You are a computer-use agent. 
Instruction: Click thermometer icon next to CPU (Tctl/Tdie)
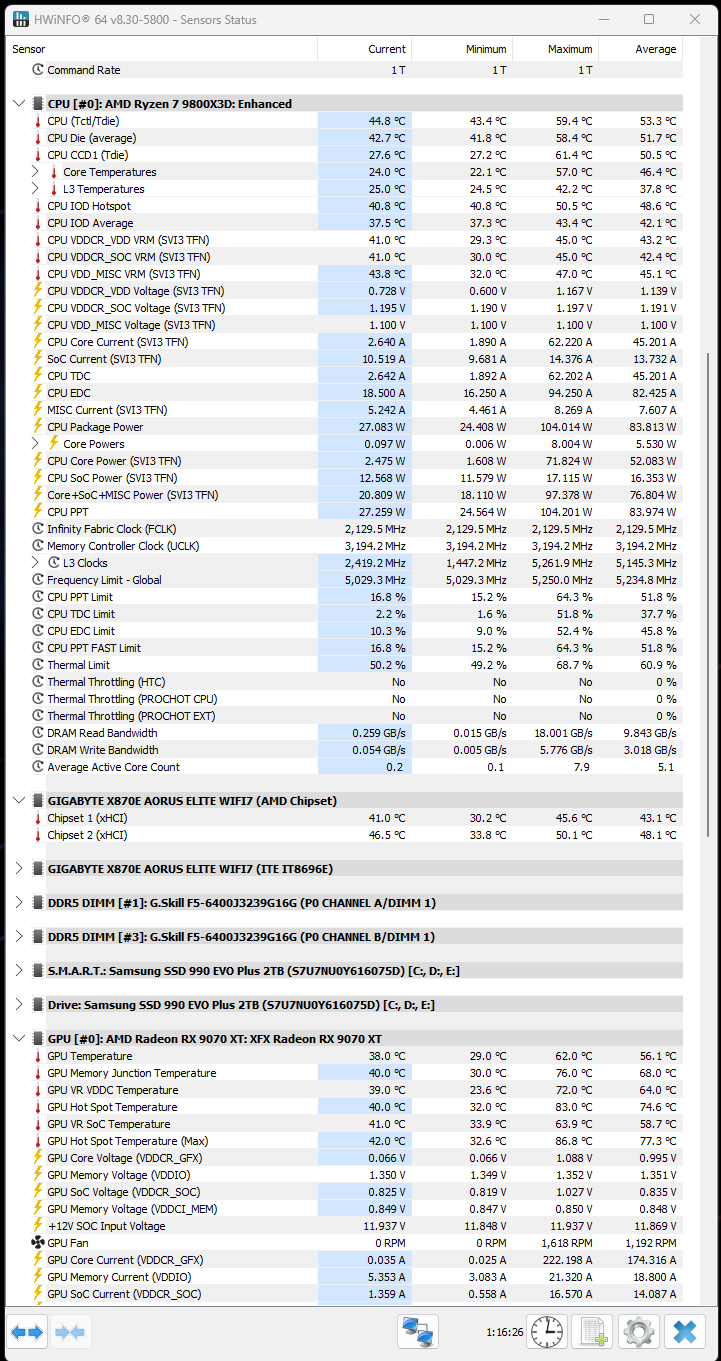point(38,121)
